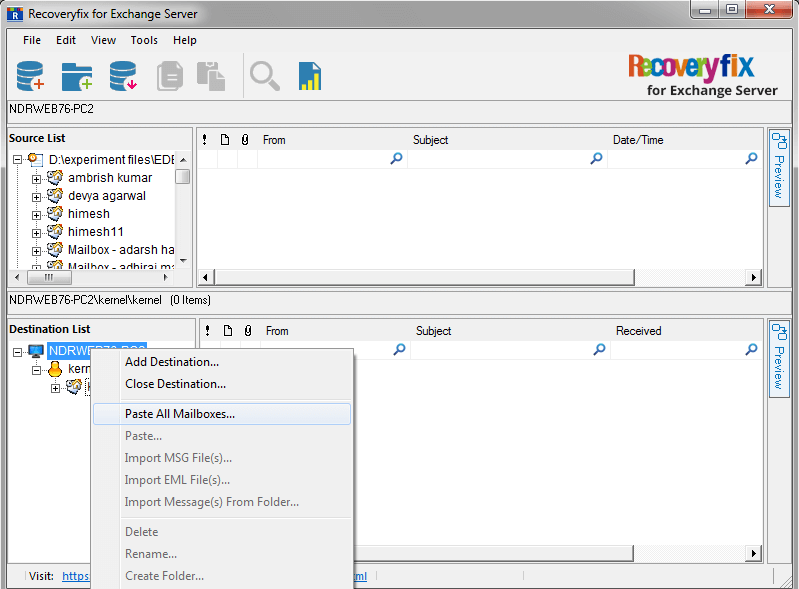Viewport: 799px width, 589px height.
Task: Collapse the NDRWEB76-PC2 destination node
Action: point(17,352)
